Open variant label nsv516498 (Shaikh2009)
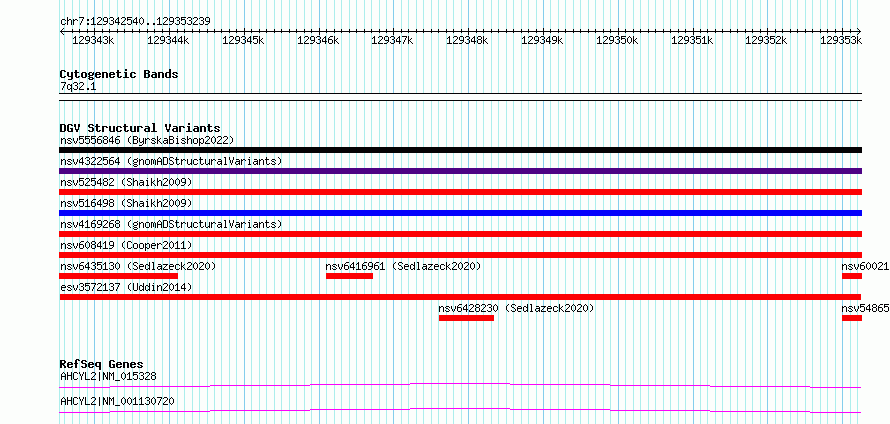This screenshot has width=890, height=424. click(126, 203)
